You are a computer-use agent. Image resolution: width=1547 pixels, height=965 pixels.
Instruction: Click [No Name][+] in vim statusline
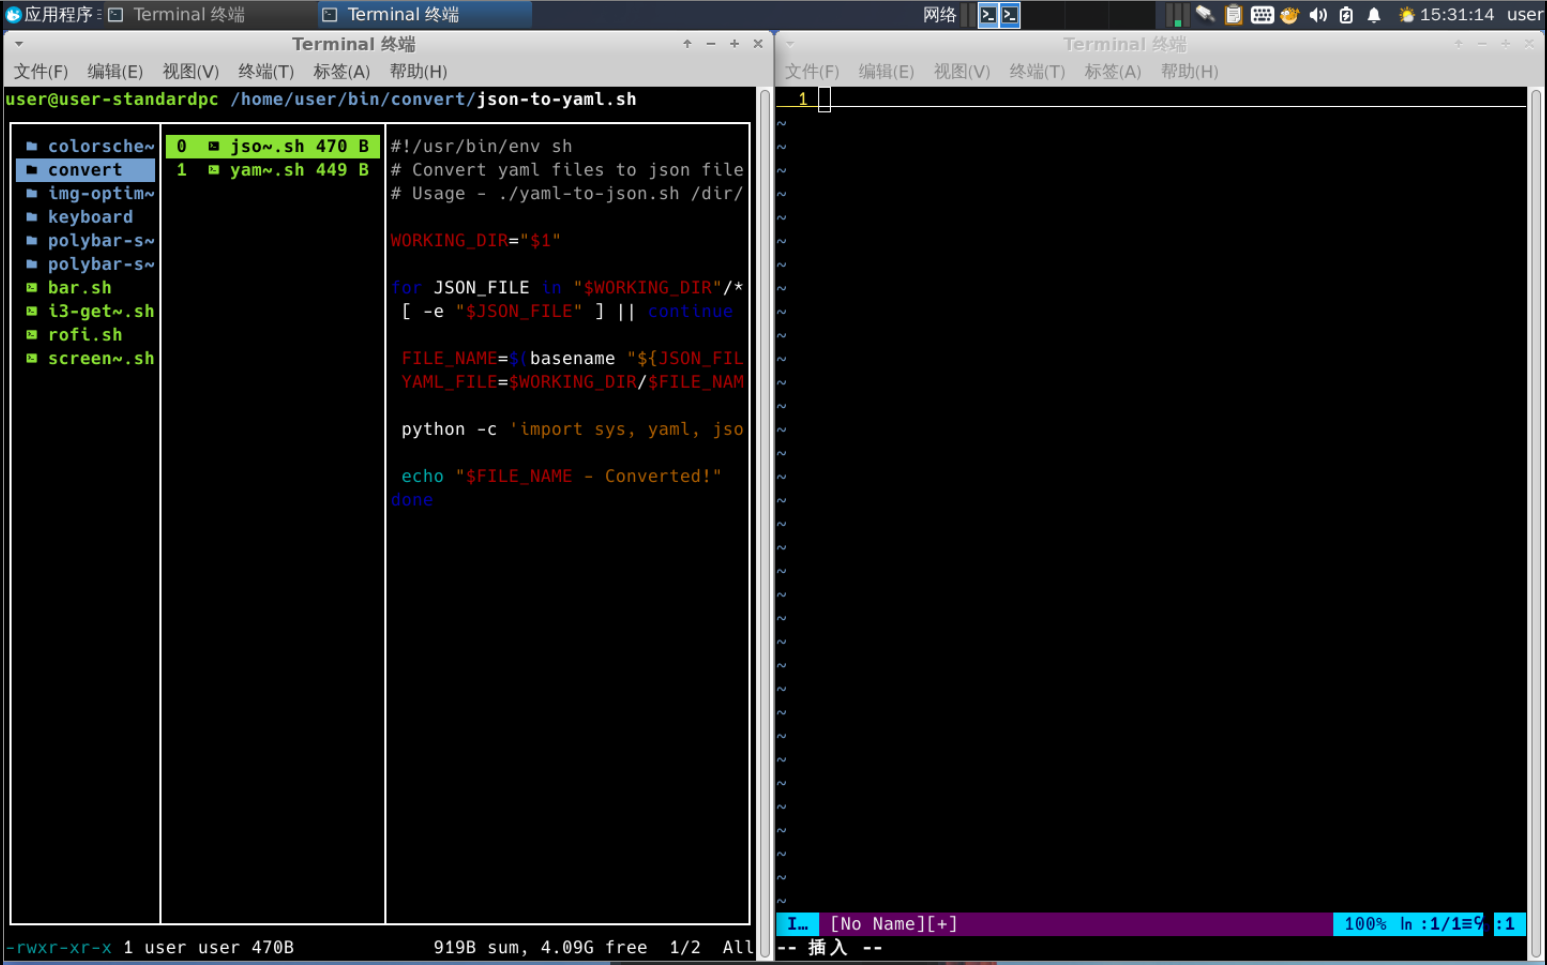point(893,924)
